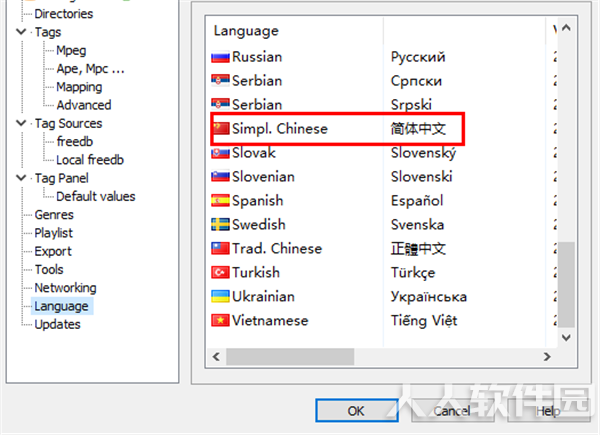Click the native name Русский
Screen dimensions: 600x435
[x=418, y=57]
